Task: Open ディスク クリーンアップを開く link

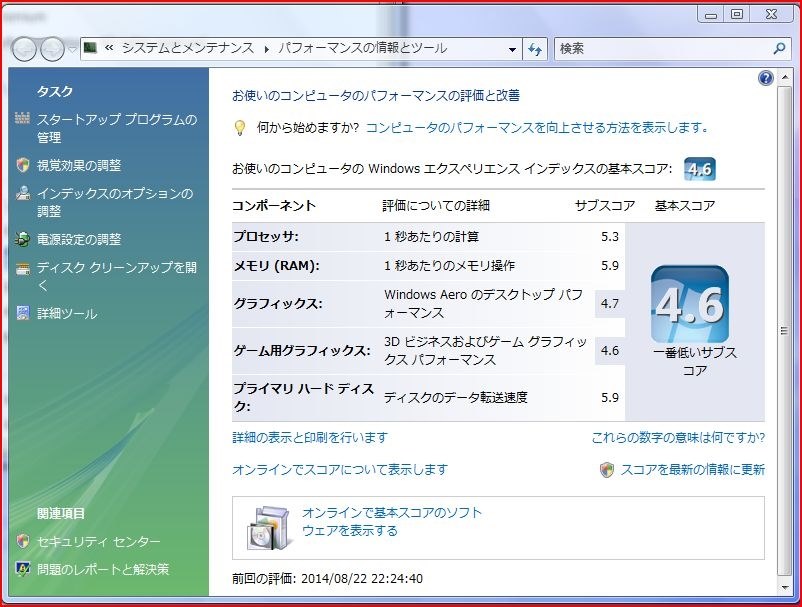Action: pyautogui.click(x=117, y=276)
